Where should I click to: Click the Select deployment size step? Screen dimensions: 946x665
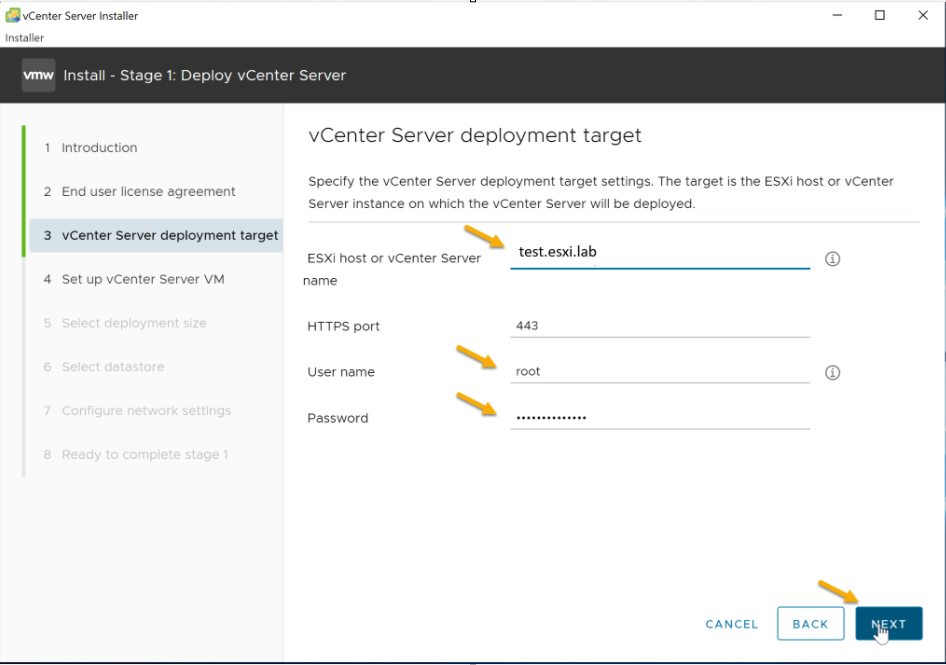pyautogui.click(x=133, y=324)
